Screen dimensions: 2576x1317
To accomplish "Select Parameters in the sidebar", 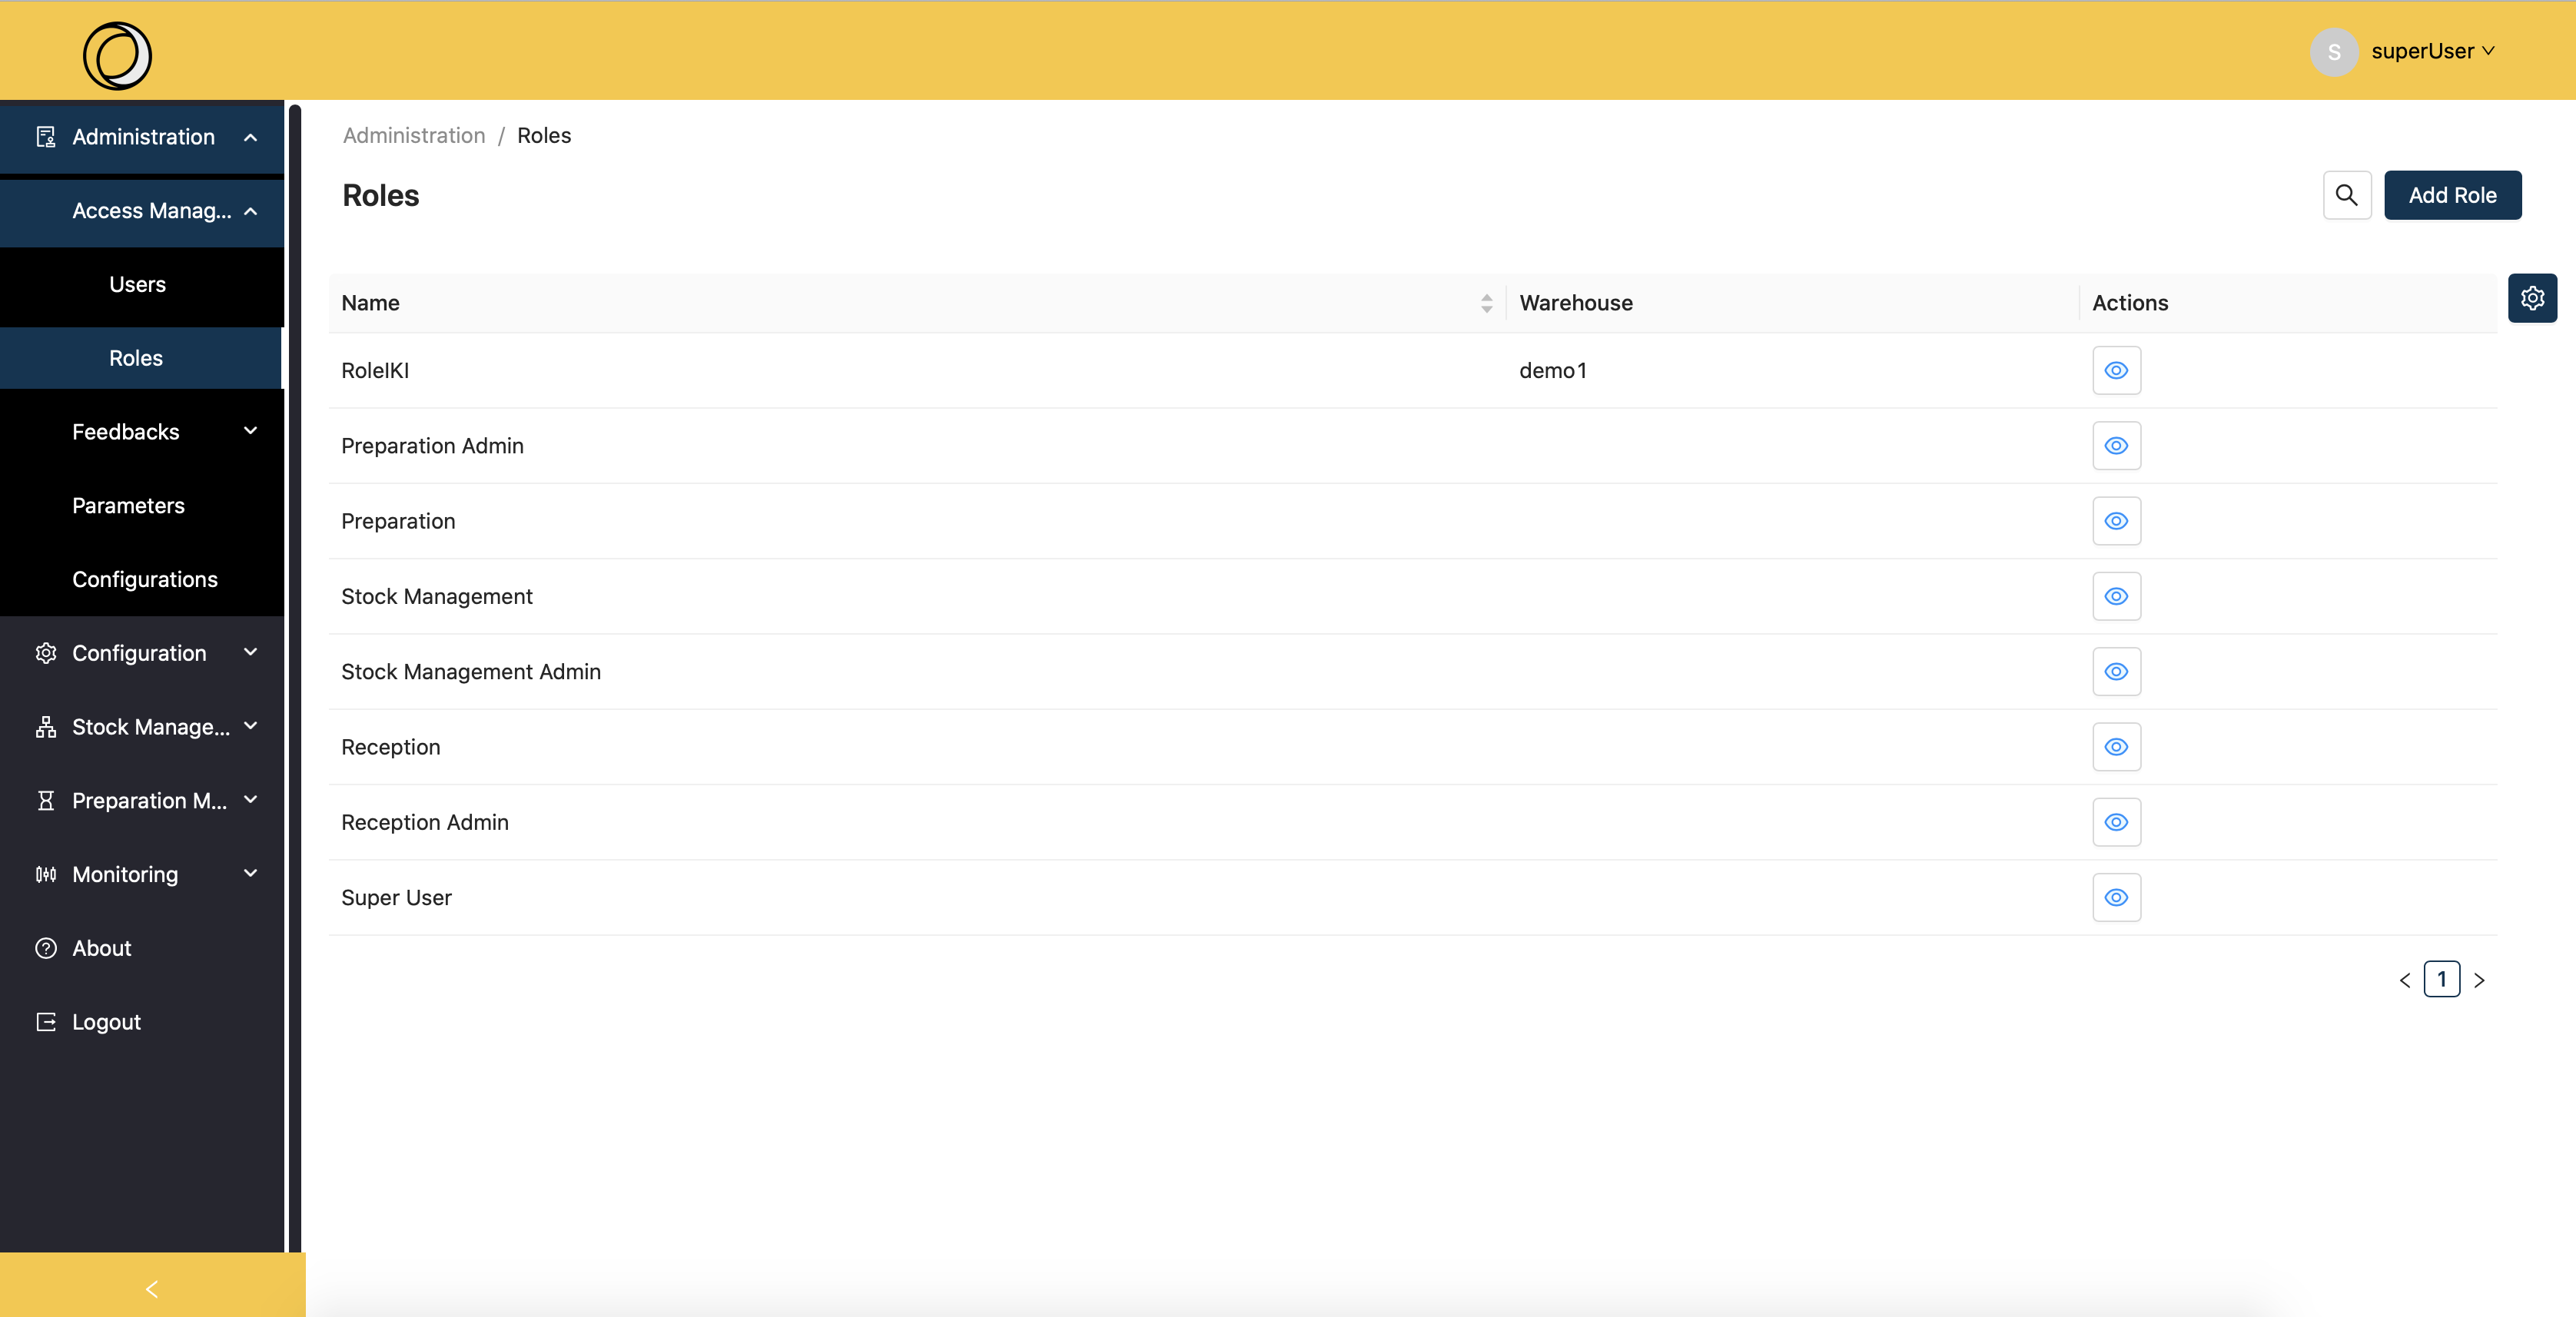I will [128, 506].
